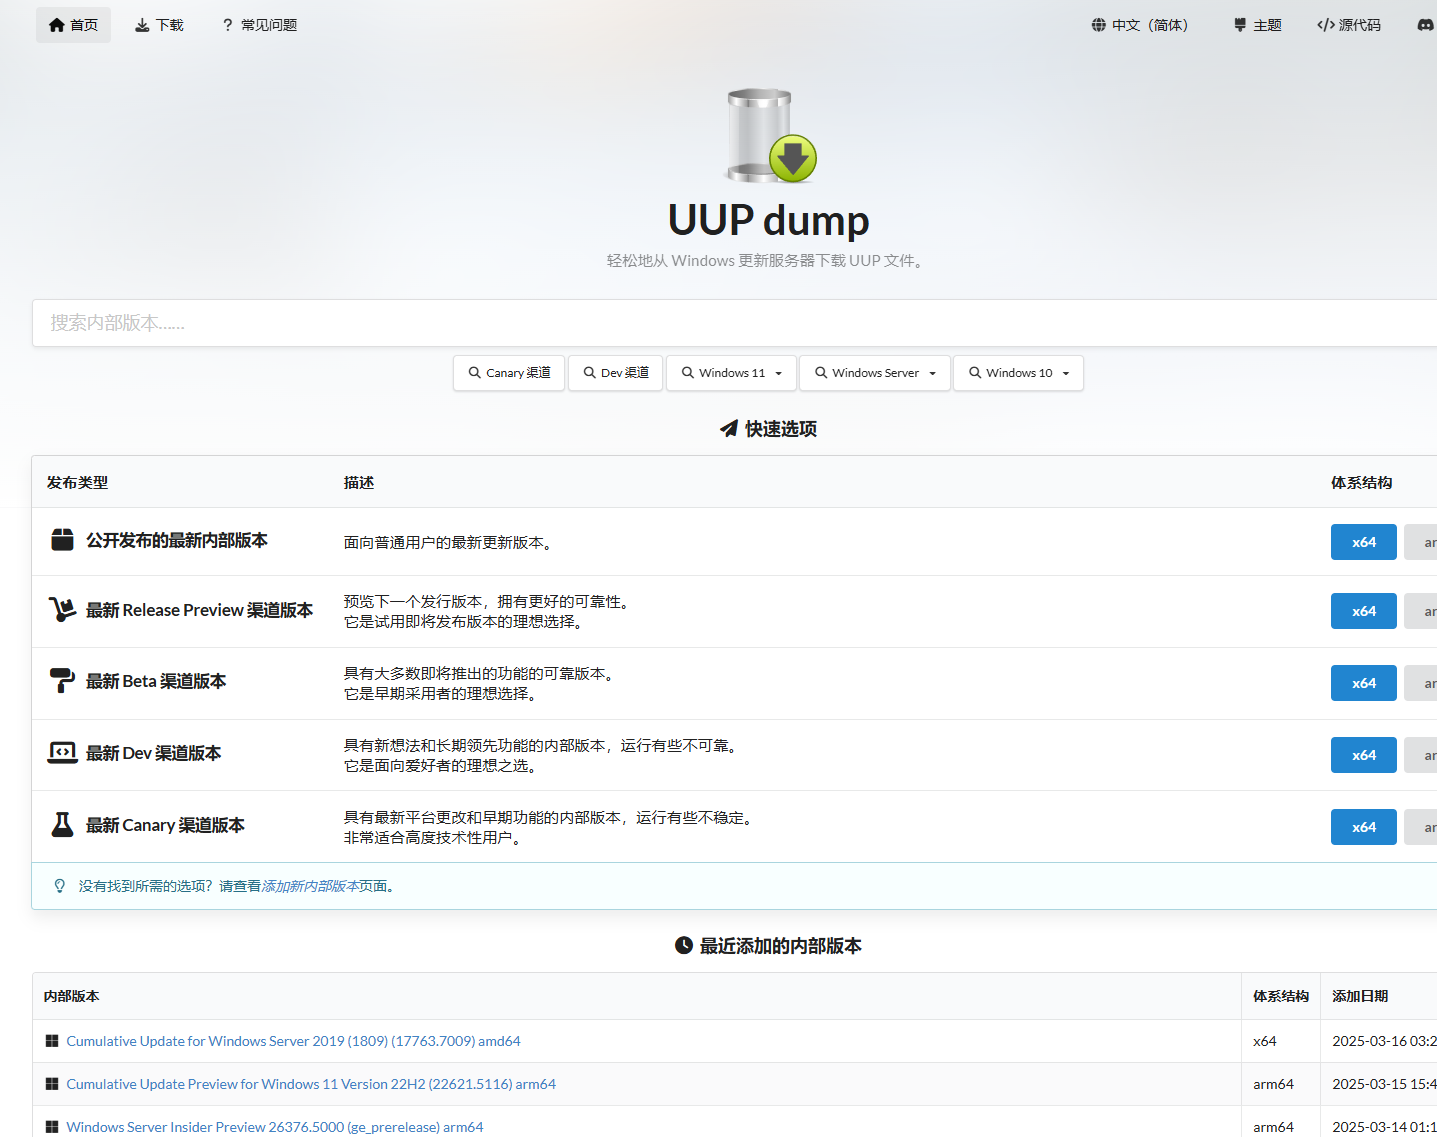Viewport: 1437px width, 1137px height.
Task: Open Cumulative Update for Windows Server 2019 link
Action: pyautogui.click(x=293, y=1041)
